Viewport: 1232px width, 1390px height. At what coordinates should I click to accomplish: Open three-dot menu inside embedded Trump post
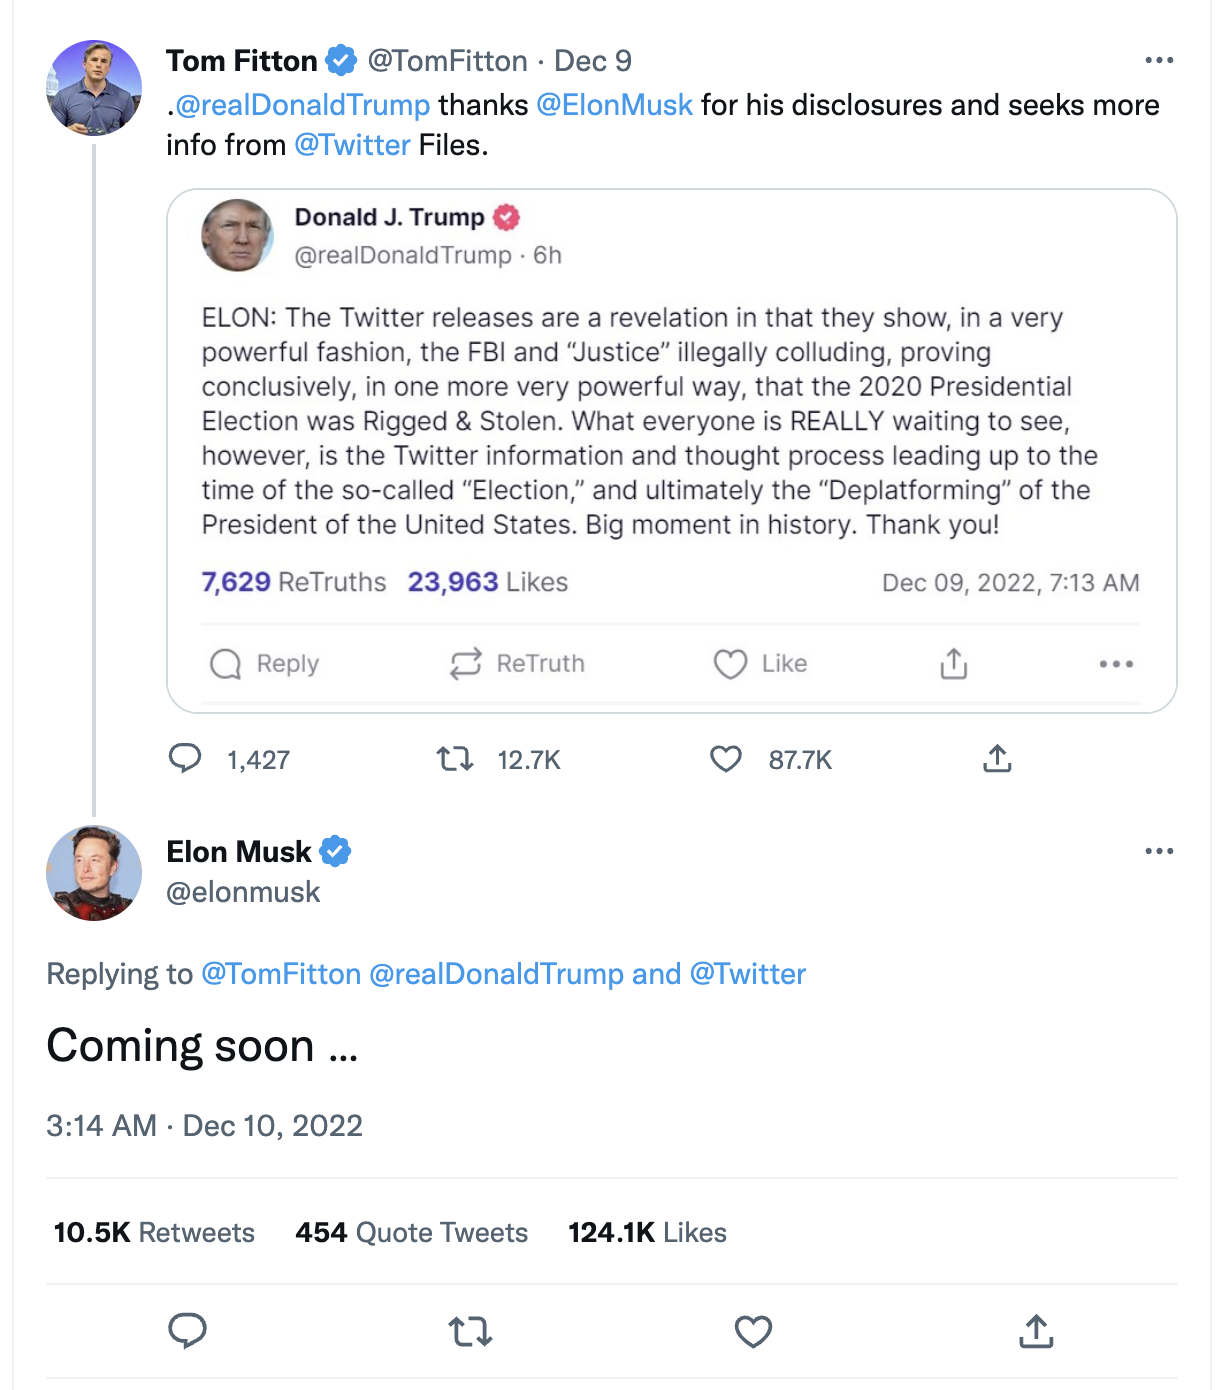point(1116,664)
